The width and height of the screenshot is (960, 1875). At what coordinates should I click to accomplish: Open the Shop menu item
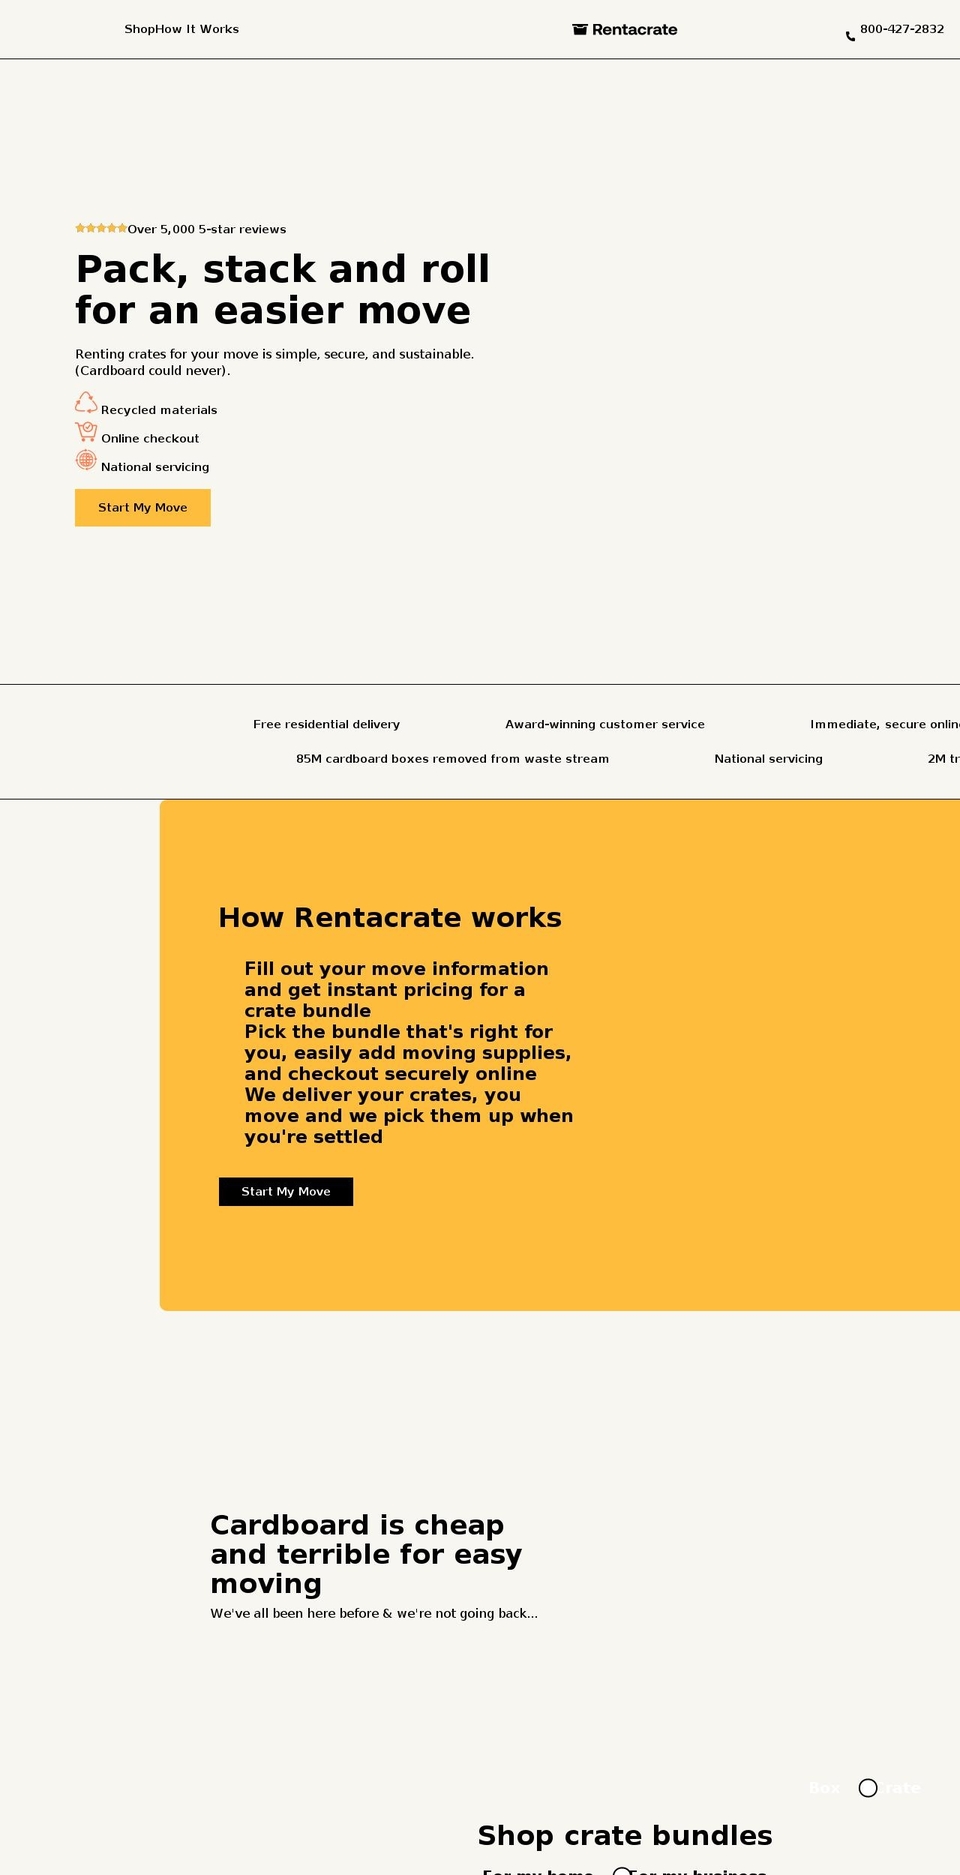138,29
